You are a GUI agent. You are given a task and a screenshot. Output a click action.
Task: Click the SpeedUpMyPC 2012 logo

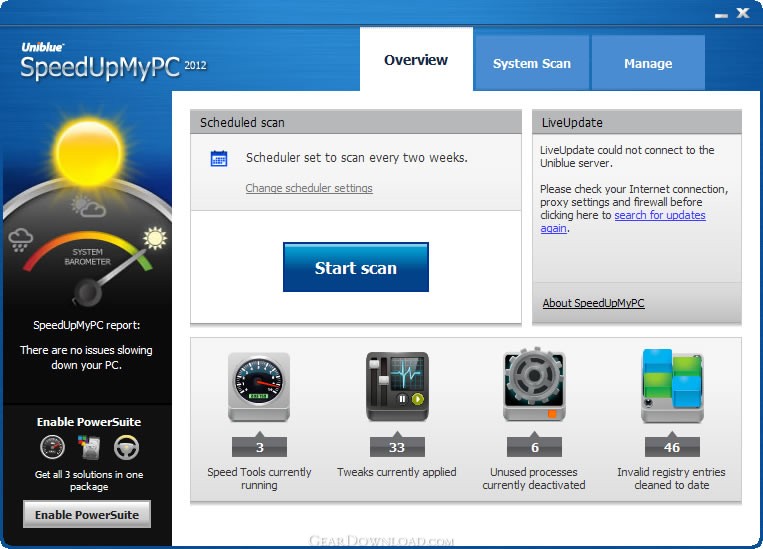113,62
